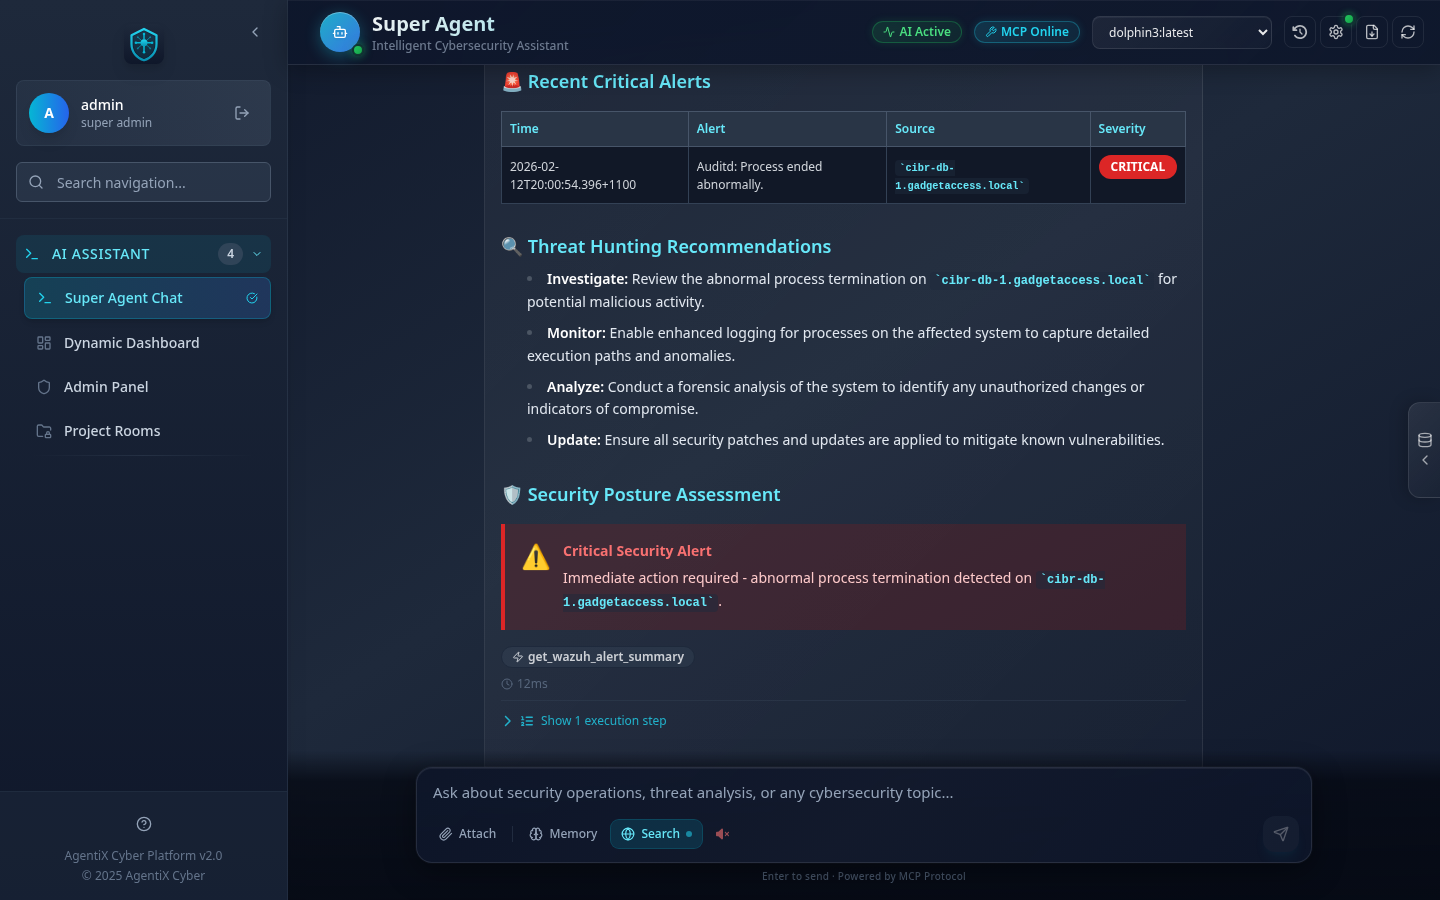The image size is (1440, 900).
Task: Open the settings gear in the top toolbar
Action: [x=1335, y=32]
